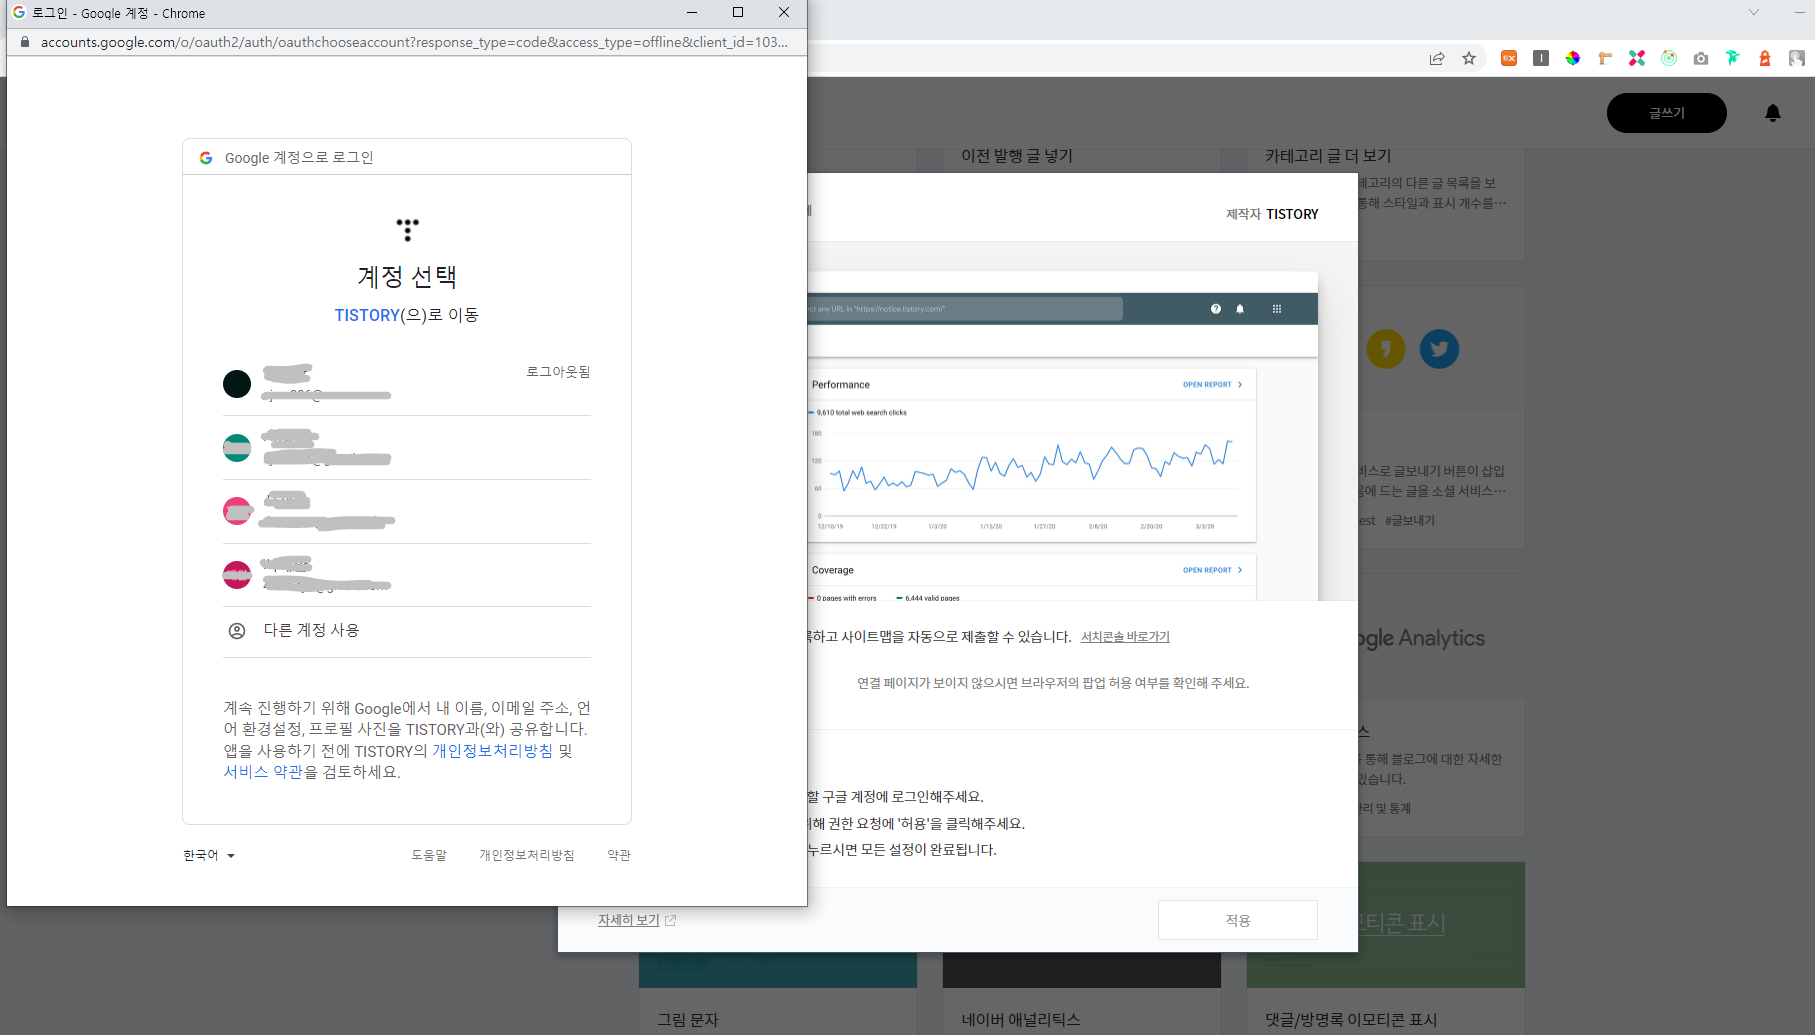Screen dimensions: 1815x1035
Task: Open the orange figure extension icon
Action: (x=1765, y=58)
